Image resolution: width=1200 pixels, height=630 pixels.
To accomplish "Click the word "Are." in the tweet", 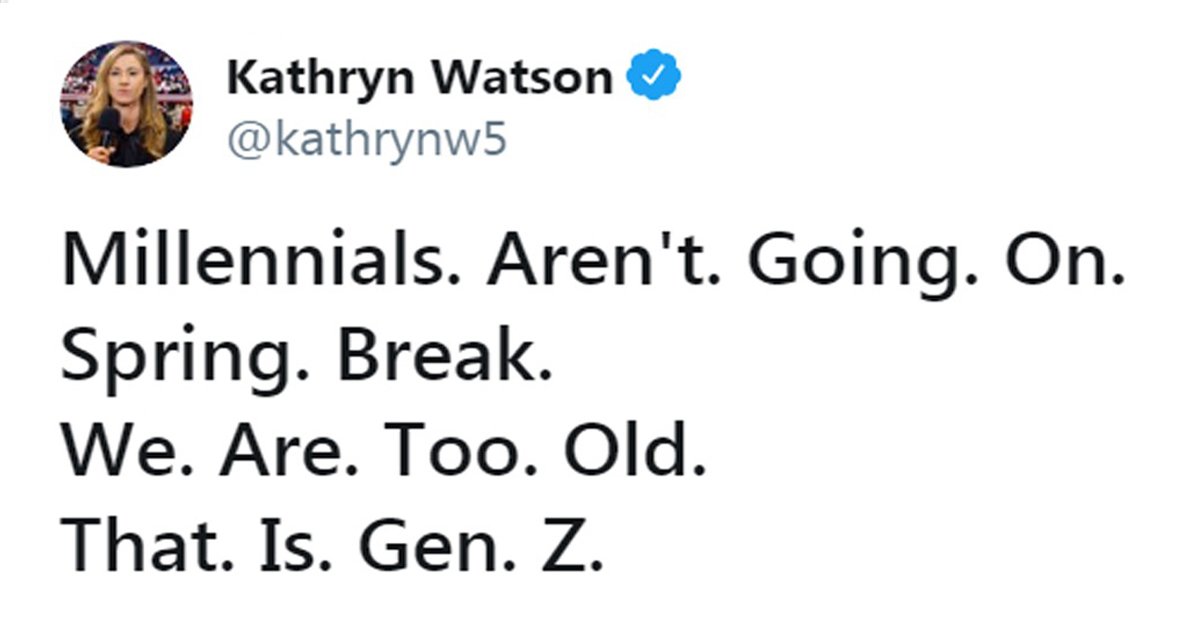I will 289,450.
